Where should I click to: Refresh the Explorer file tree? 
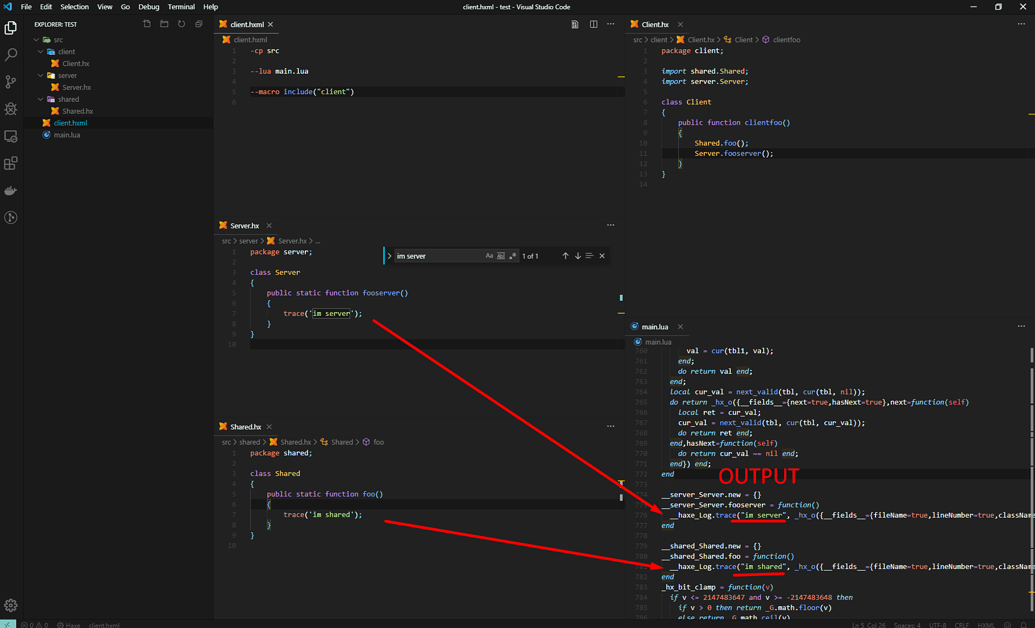[181, 24]
